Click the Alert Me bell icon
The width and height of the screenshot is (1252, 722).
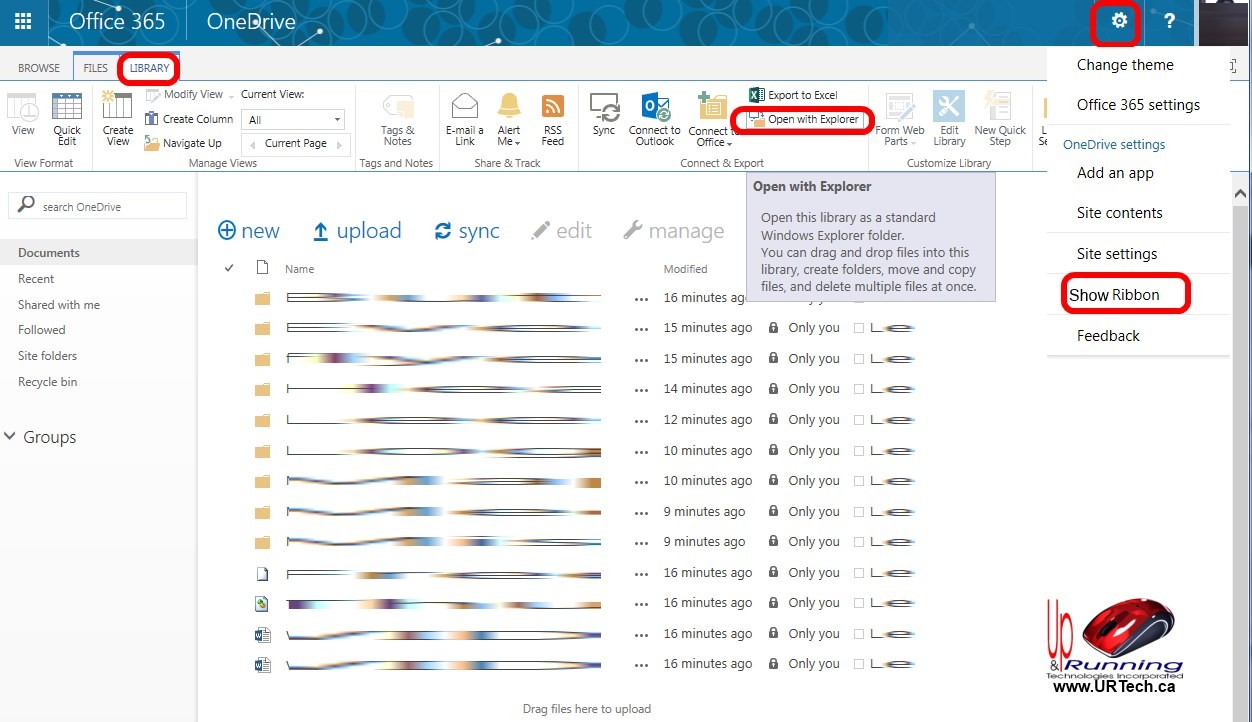tap(509, 118)
